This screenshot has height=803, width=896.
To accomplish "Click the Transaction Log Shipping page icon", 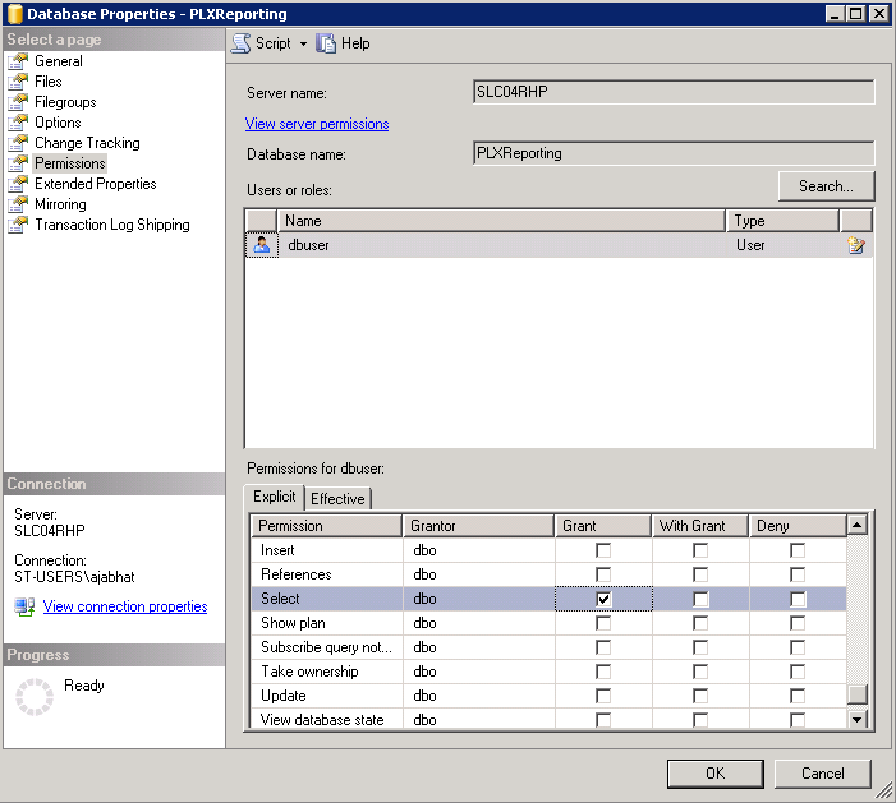I will pos(18,225).
